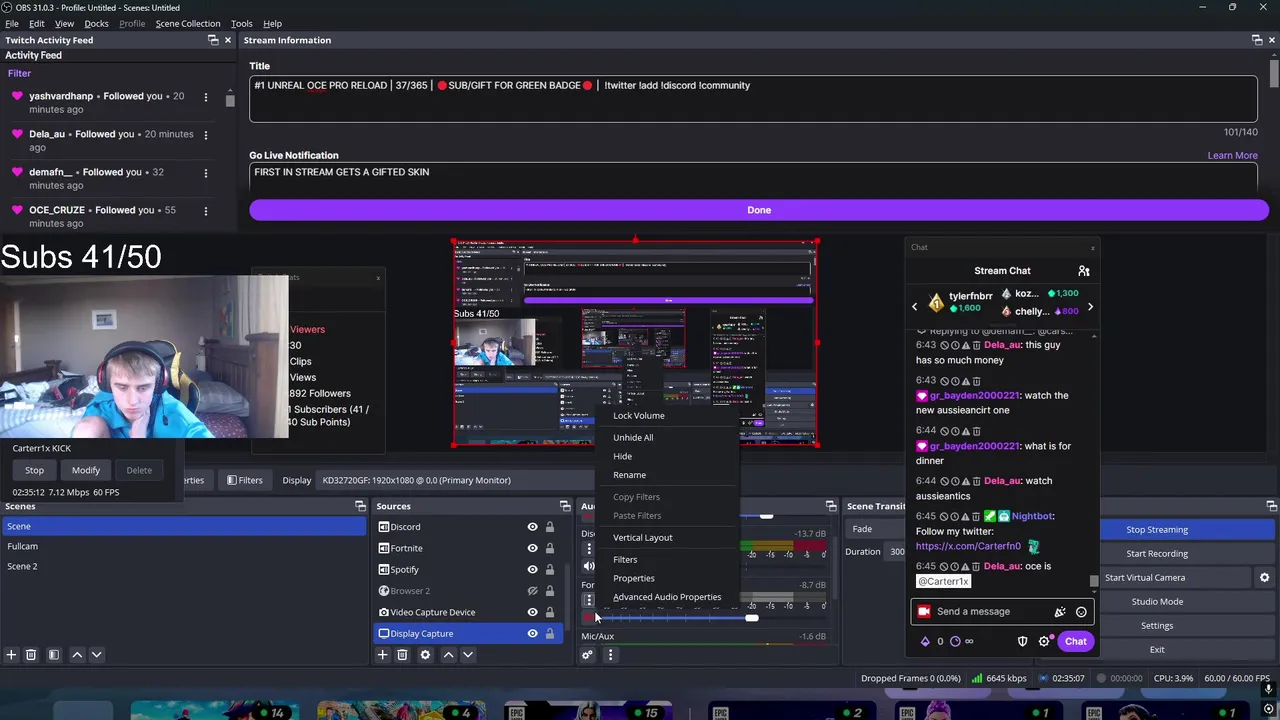Open Advanced Audio gears icon in mixer
The height and width of the screenshot is (720, 1280).
pyautogui.click(x=587, y=655)
